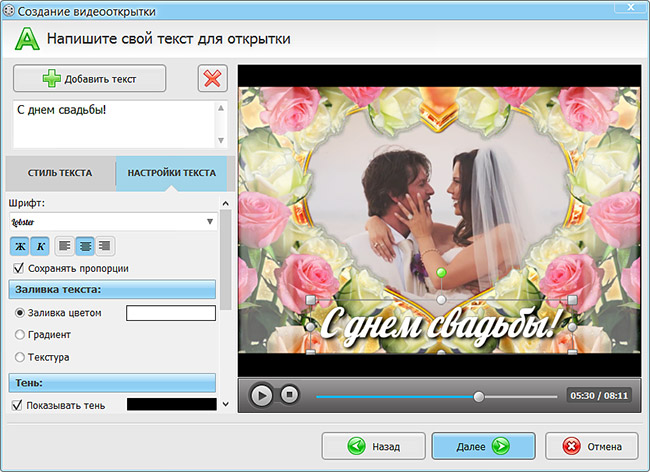Click the left-middle handle of text box
Screen dimensions: 650x472
(310, 327)
